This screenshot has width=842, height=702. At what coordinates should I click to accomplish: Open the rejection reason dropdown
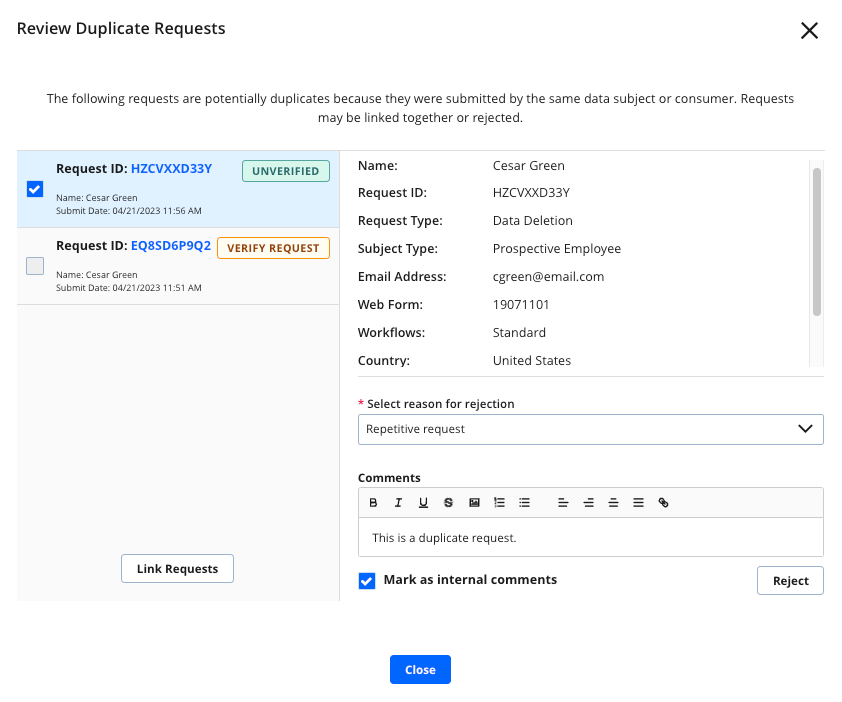(x=590, y=429)
